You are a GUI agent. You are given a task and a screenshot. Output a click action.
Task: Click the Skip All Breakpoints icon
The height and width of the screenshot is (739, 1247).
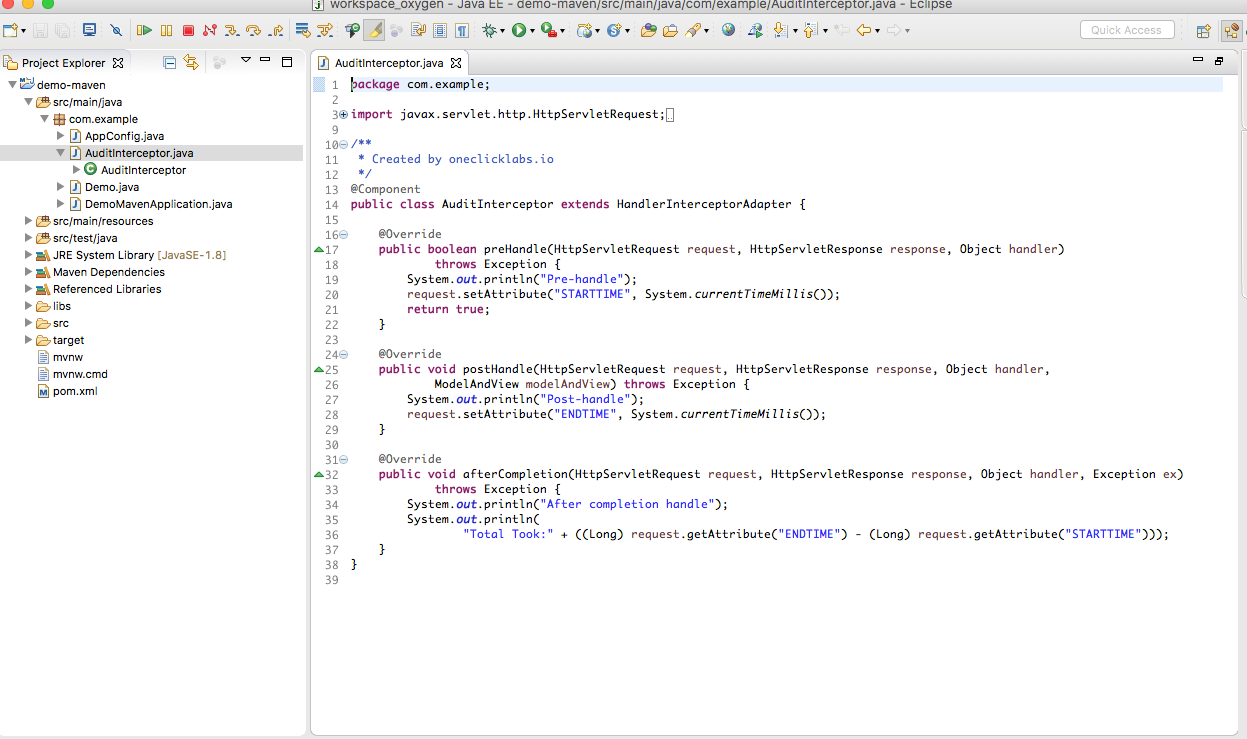coord(115,30)
